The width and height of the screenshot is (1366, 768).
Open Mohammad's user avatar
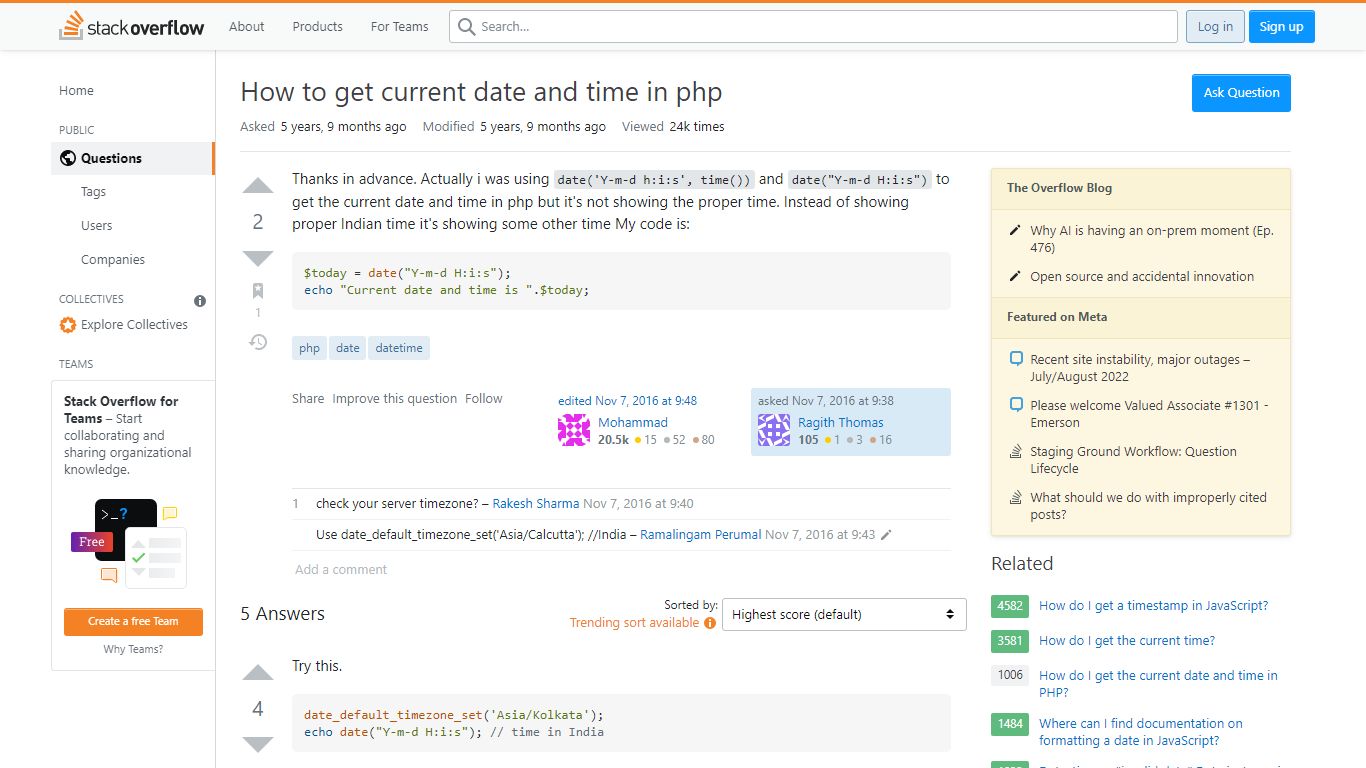pos(574,430)
